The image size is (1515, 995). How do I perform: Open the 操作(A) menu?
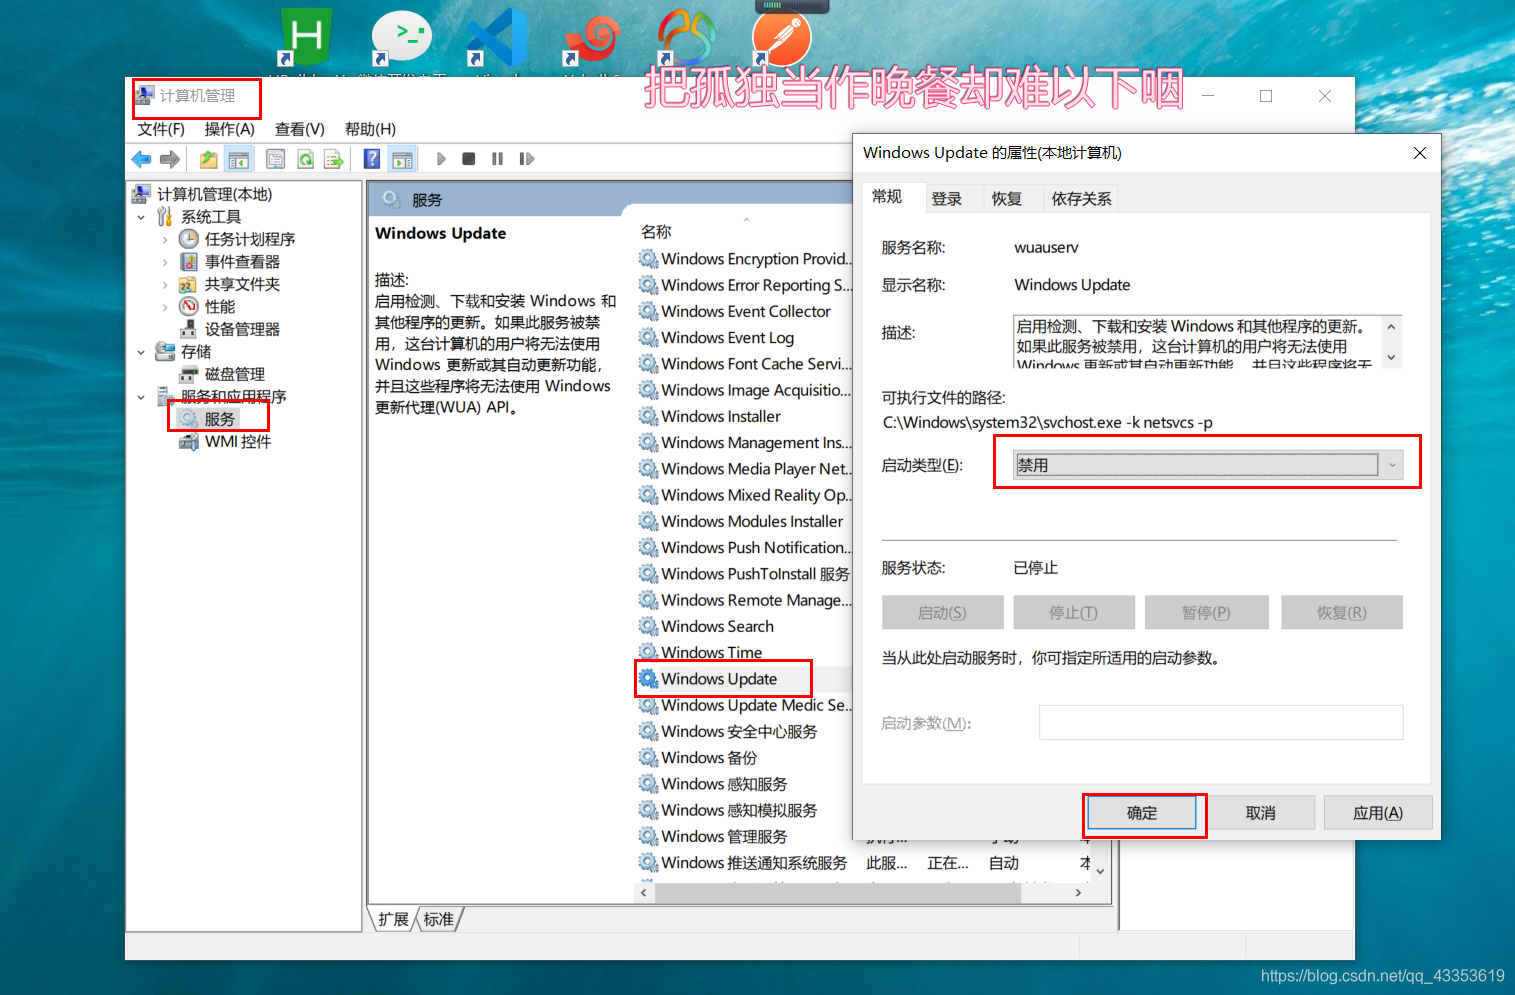click(230, 129)
